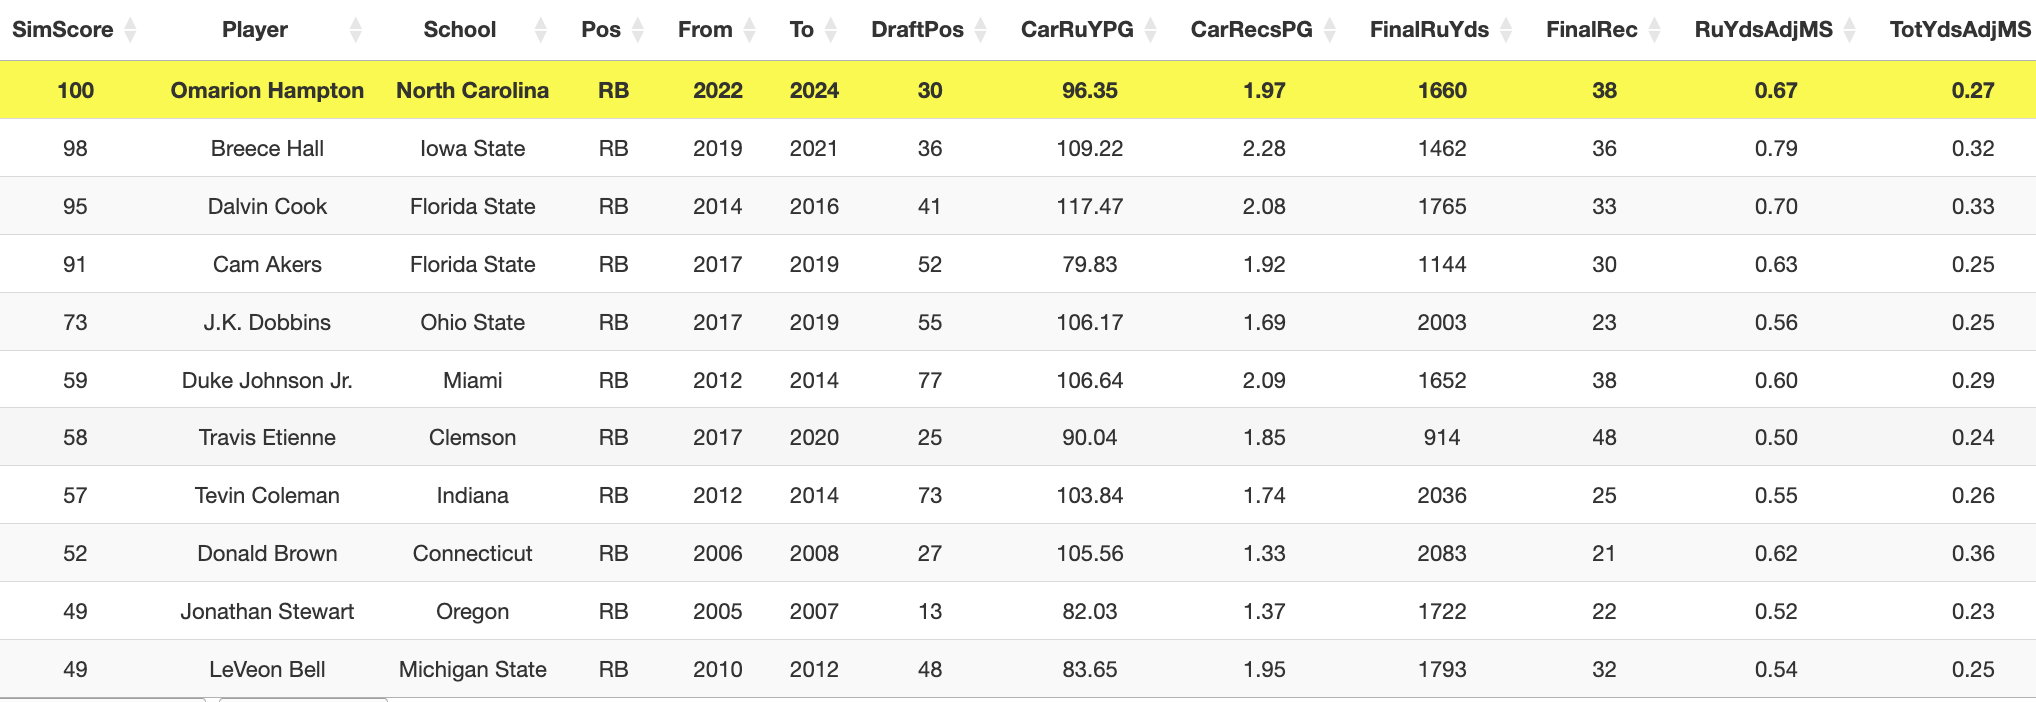This screenshot has height=702, width=2036.
Task: Click CarRuYPG sort arrows
Action: coord(1151,30)
